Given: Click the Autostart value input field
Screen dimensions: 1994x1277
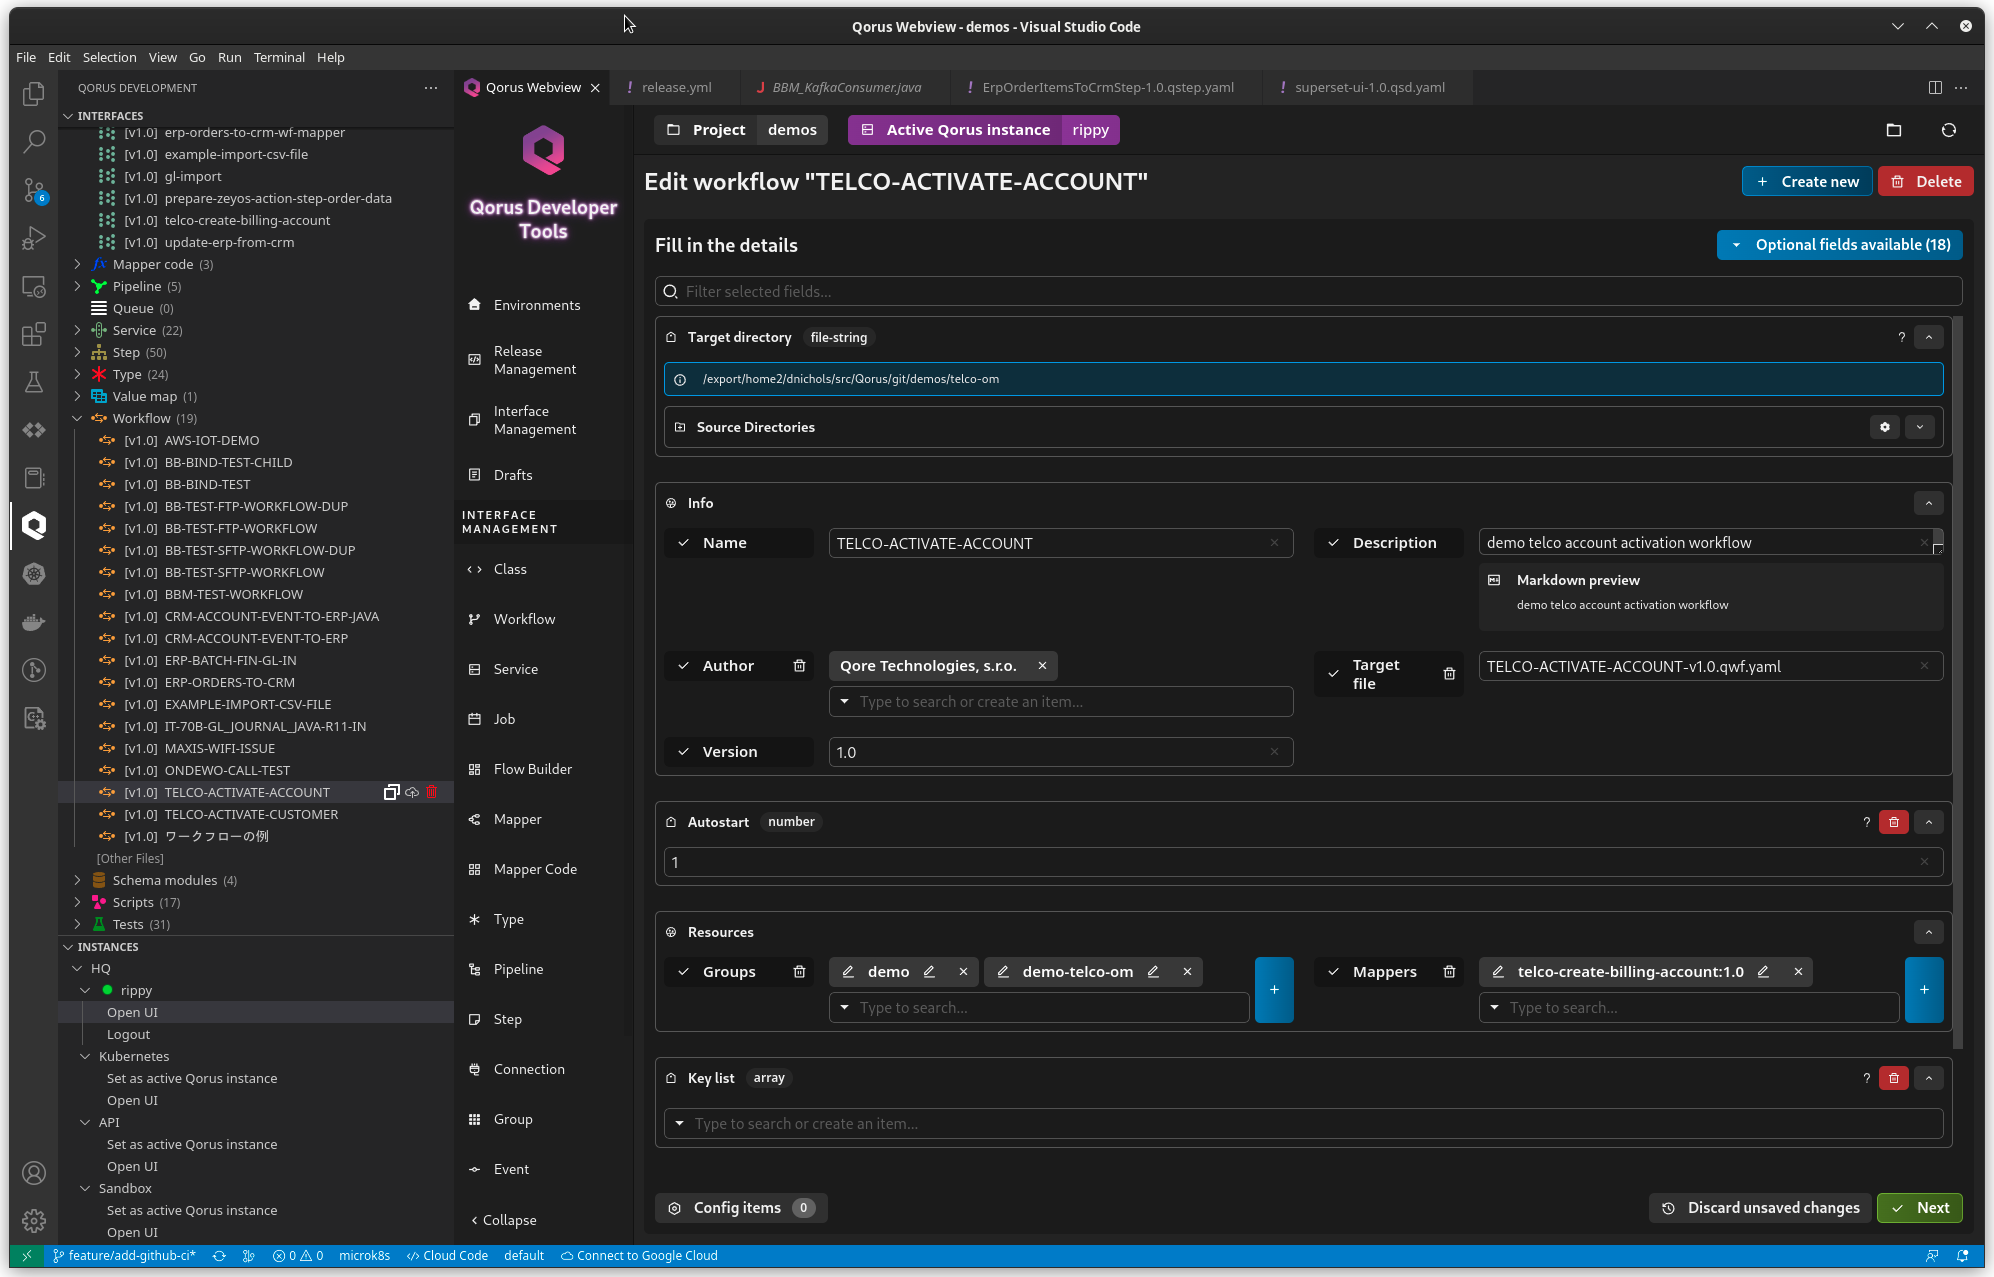Looking at the screenshot, I should point(1303,862).
